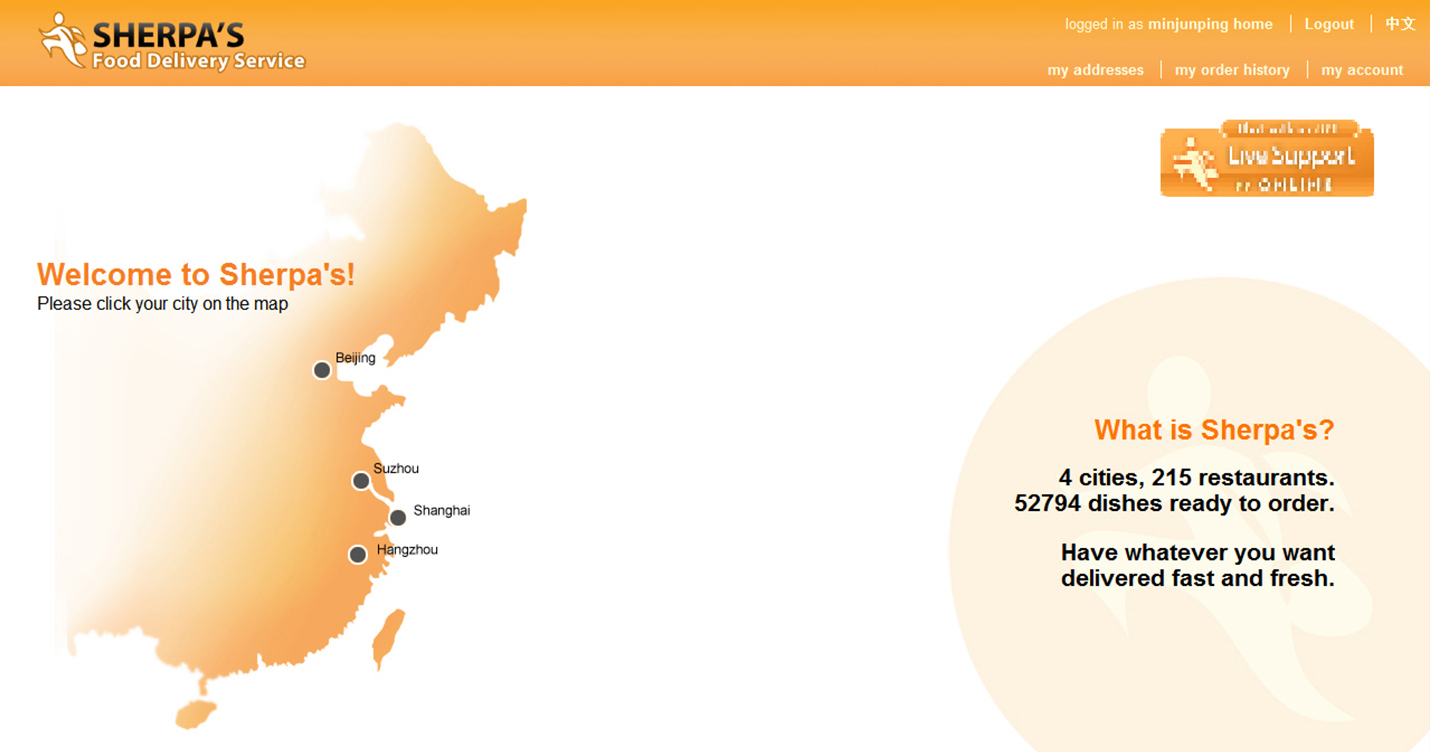Open the minjunping home link

coord(1210,24)
